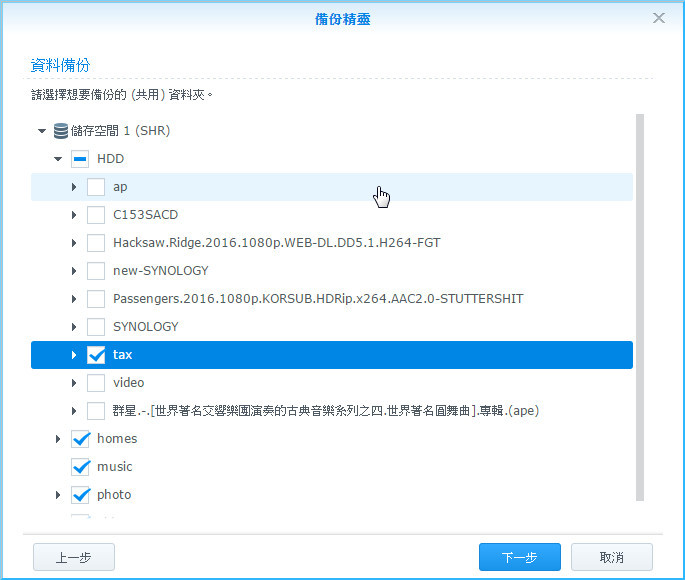
Task: Collapse the storage volume 1 (SHR) tree
Action: [42, 131]
